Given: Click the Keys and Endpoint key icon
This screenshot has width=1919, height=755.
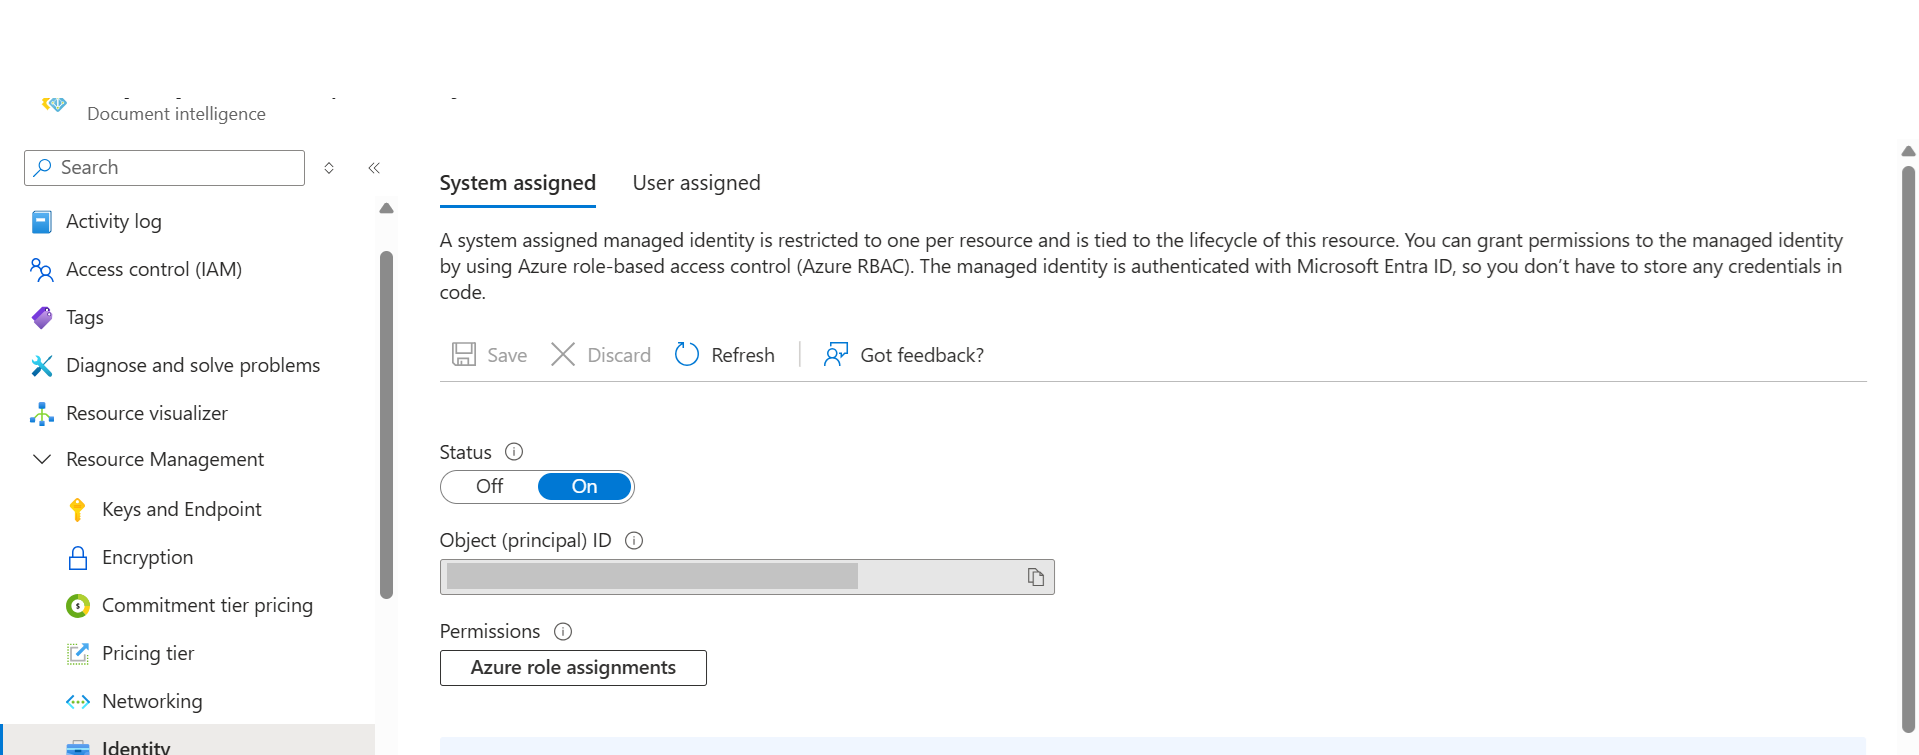Looking at the screenshot, I should pos(78,510).
